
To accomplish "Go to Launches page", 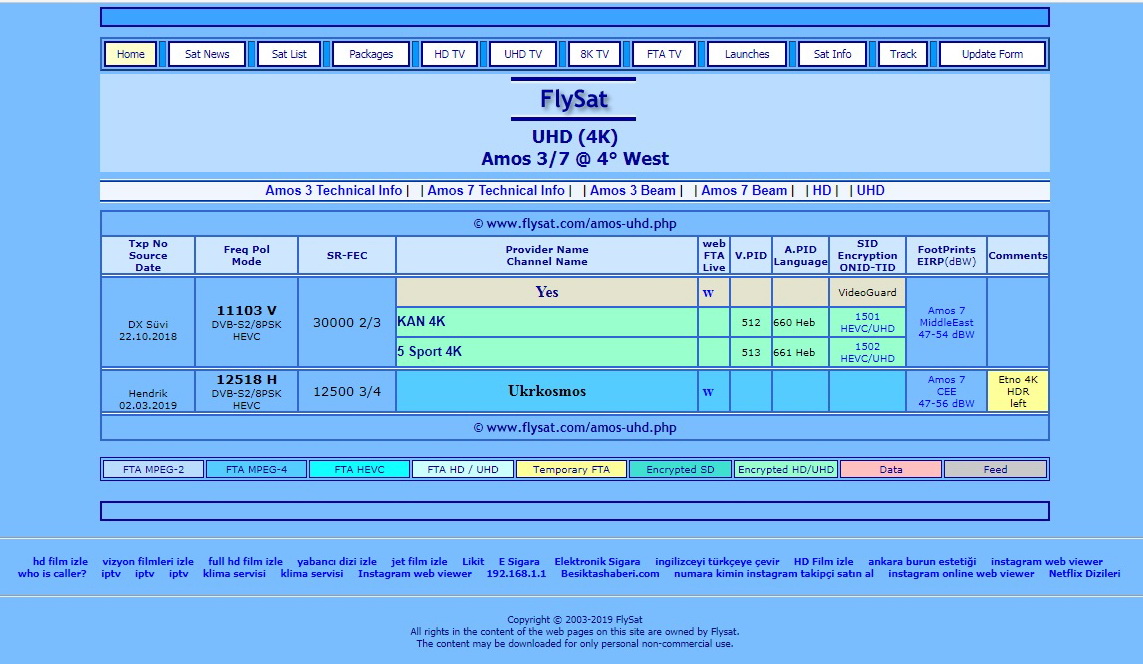I will (746, 54).
